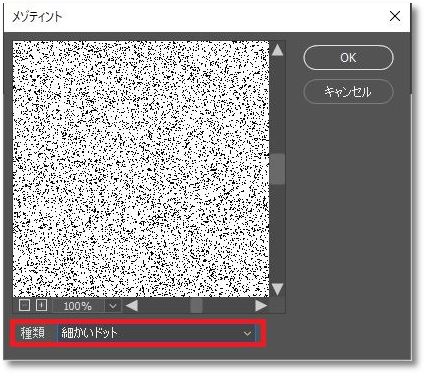This screenshot has height=376, width=427.
Task: Open the 種類 dropdown showing 細かいドット
Action: pos(157,333)
